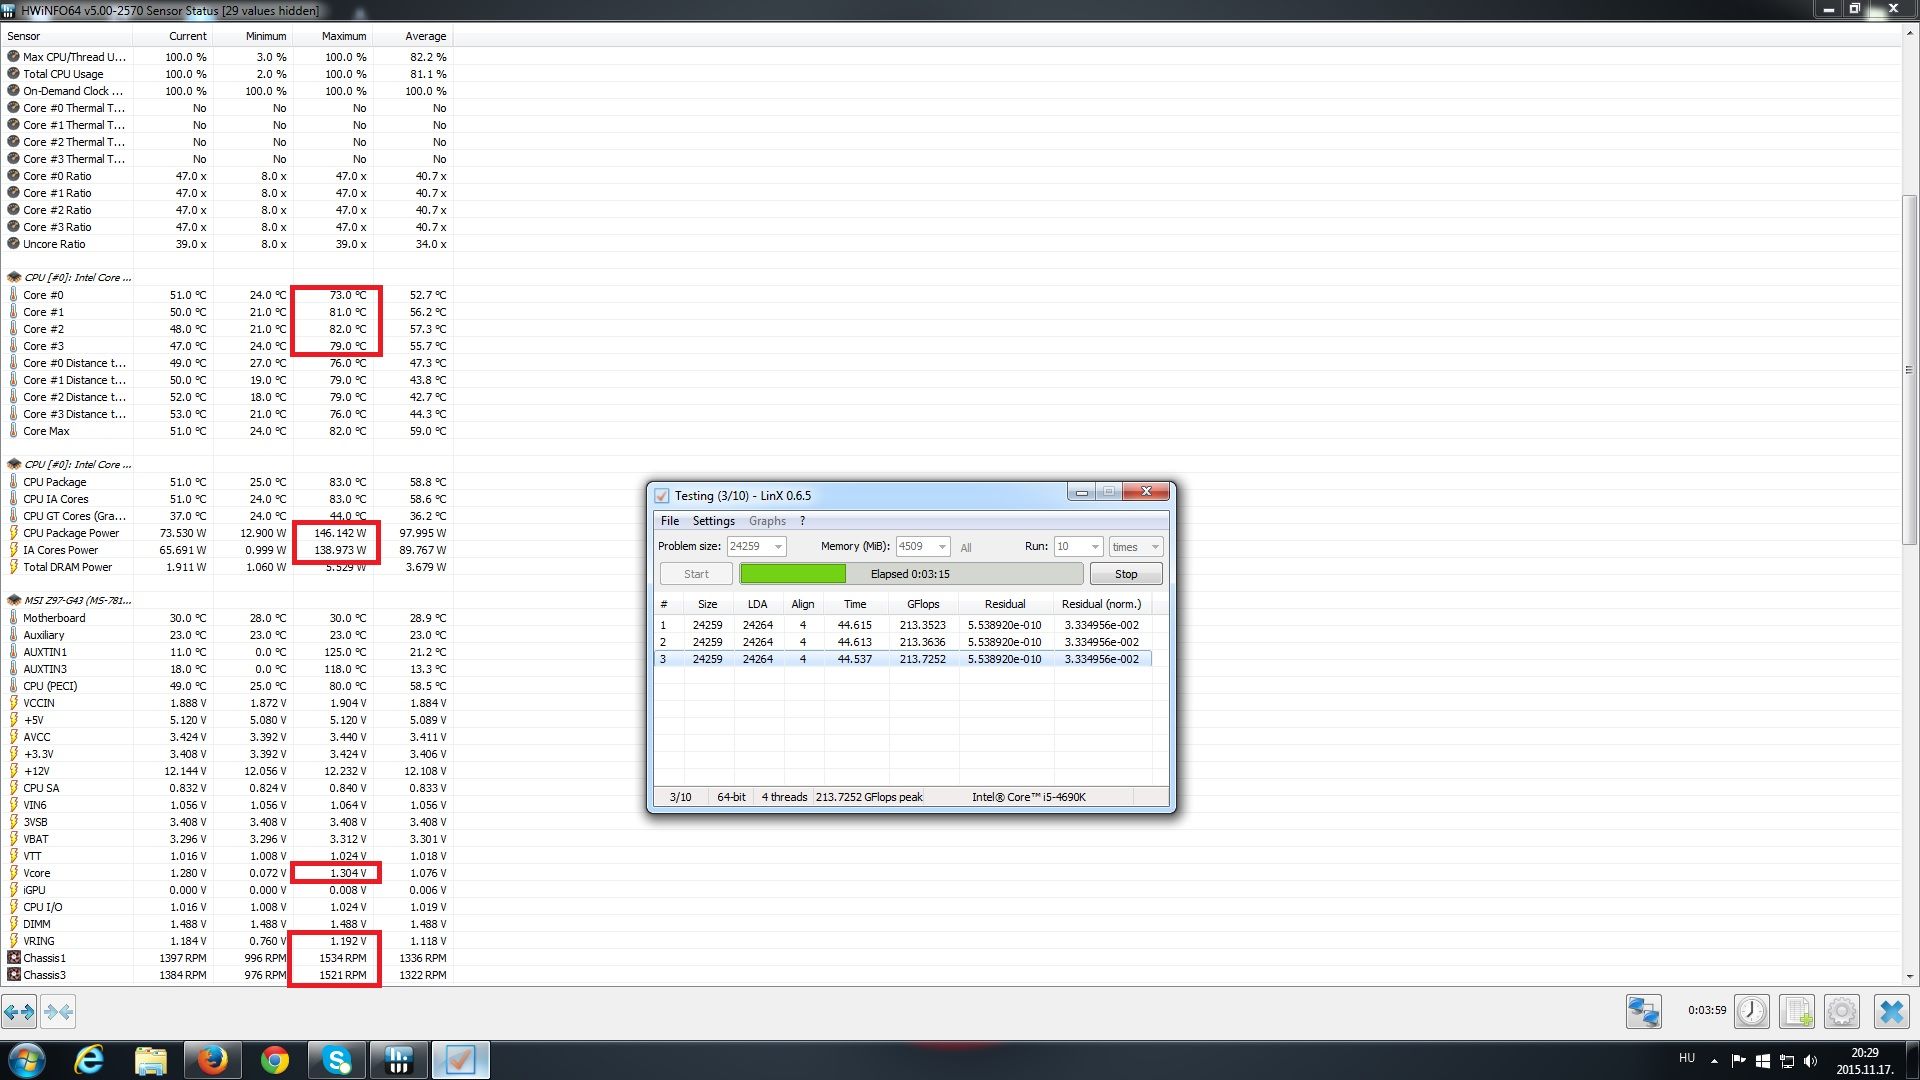The image size is (1920, 1080).
Task: Select the IA Cores Power sensor row
Action: (227, 550)
